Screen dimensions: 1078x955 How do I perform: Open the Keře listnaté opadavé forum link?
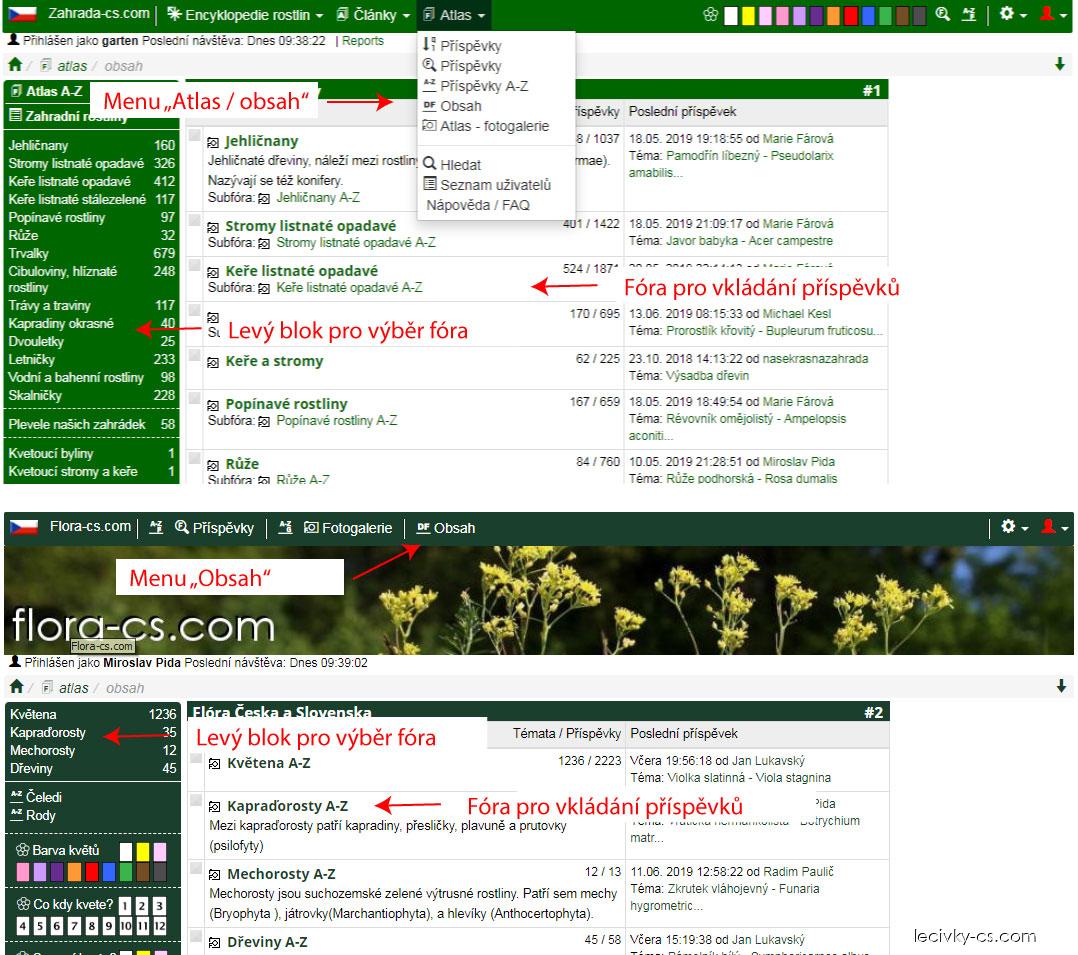click(301, 271)
